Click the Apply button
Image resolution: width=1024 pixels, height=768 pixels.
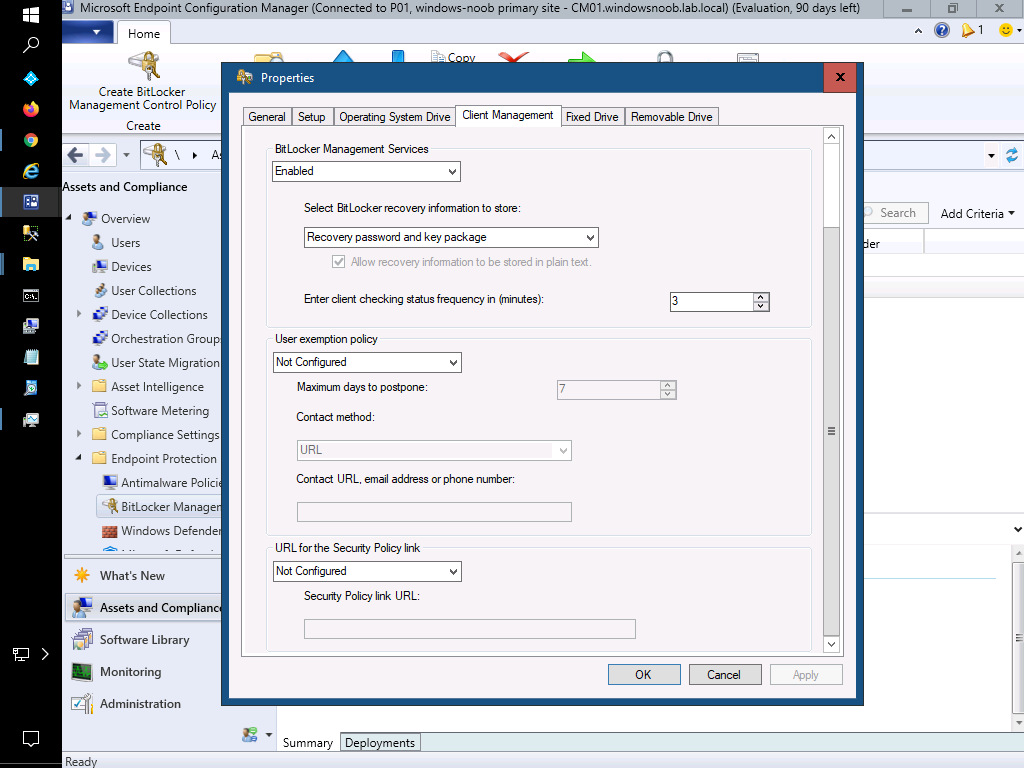pyautogui.click(x=806, y=675)
